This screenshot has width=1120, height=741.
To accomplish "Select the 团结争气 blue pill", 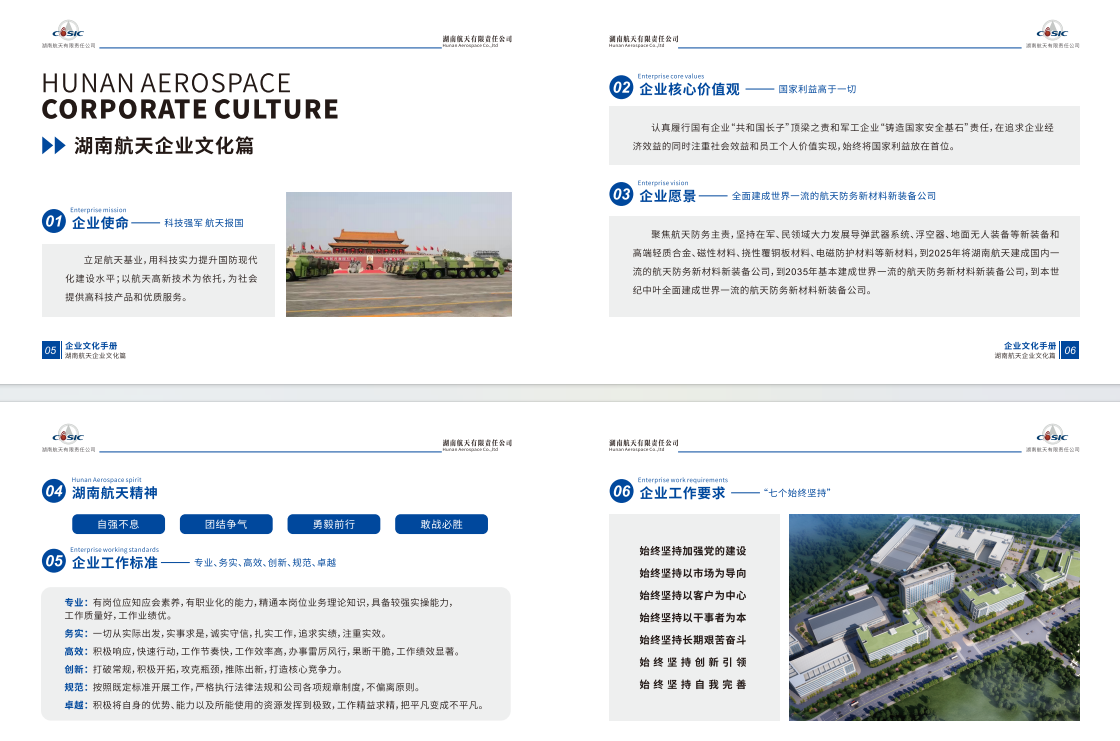I will [226, 524].
